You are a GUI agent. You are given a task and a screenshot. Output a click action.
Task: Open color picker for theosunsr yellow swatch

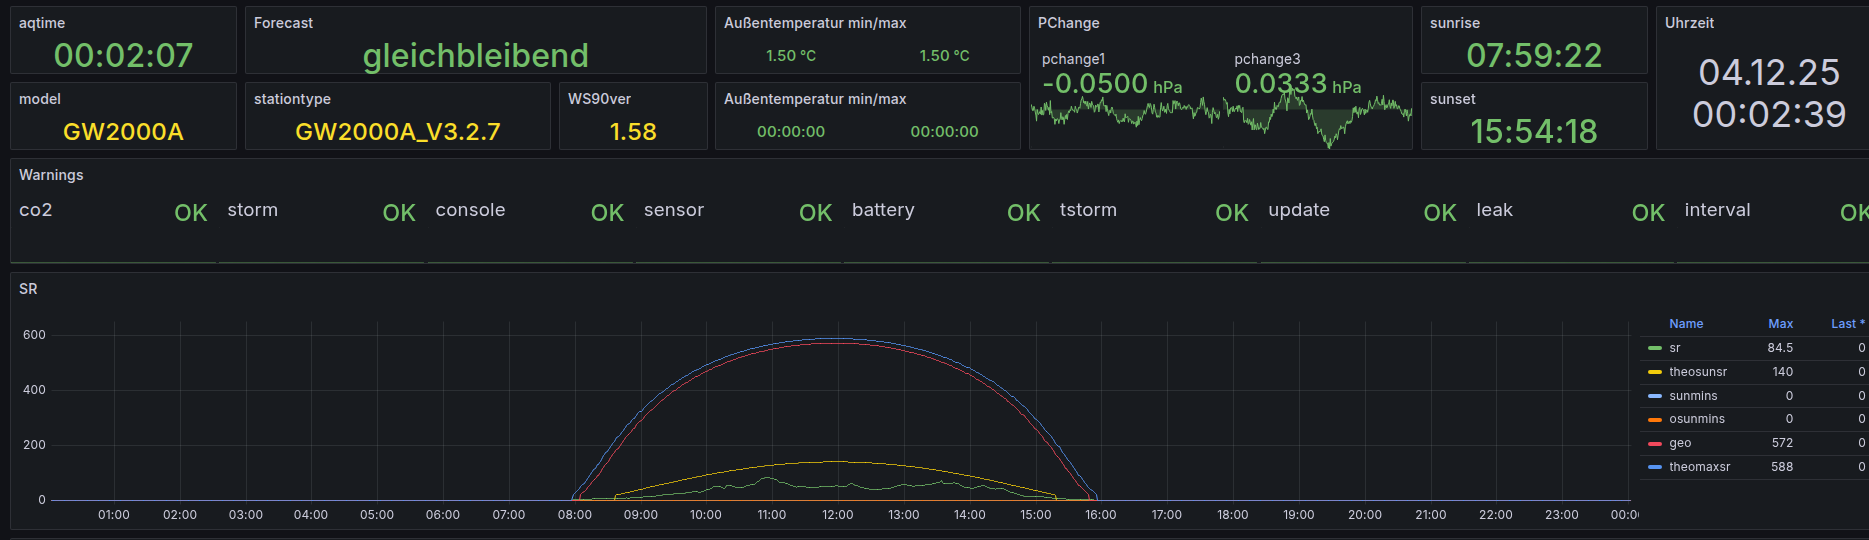[x=1655, y=372]
